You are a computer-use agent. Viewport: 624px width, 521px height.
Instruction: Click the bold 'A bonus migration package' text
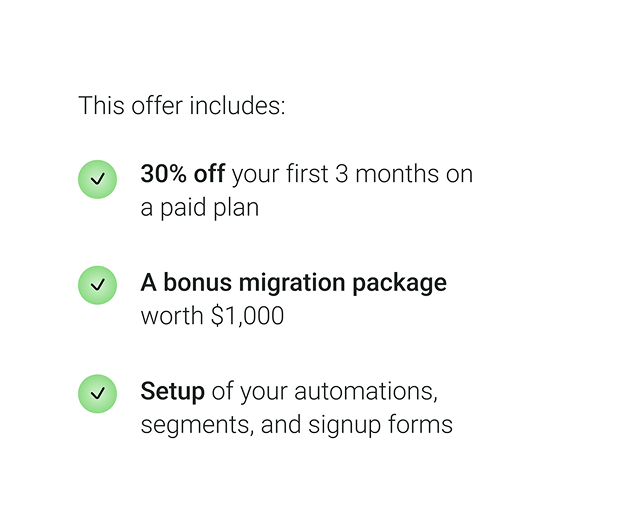click(294, 283)
